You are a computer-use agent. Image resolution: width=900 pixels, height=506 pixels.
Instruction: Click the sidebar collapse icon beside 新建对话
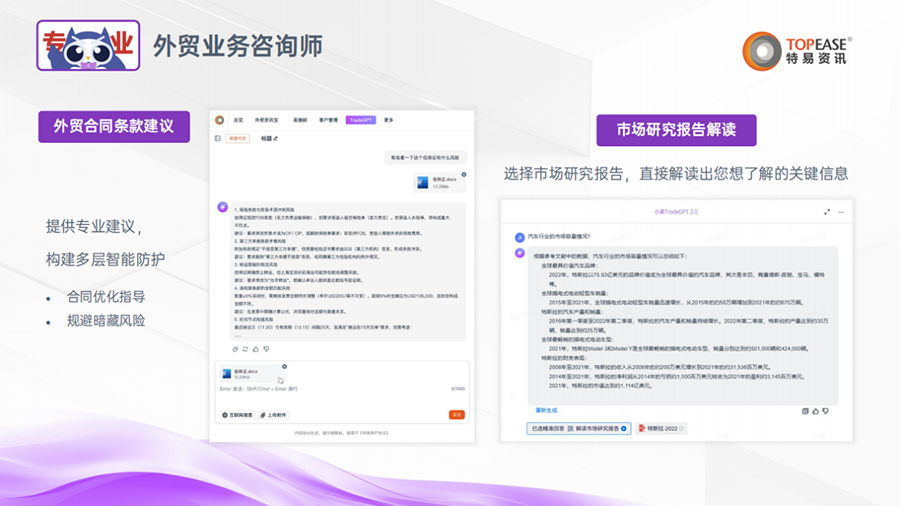pos(218,138)
